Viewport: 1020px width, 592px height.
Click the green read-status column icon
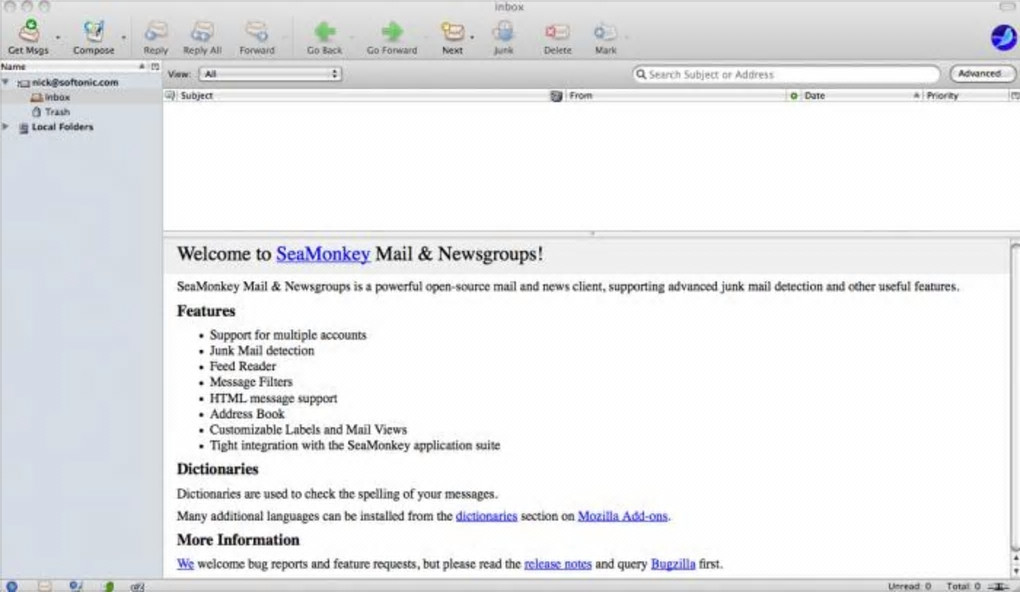(x=793, y=96)
